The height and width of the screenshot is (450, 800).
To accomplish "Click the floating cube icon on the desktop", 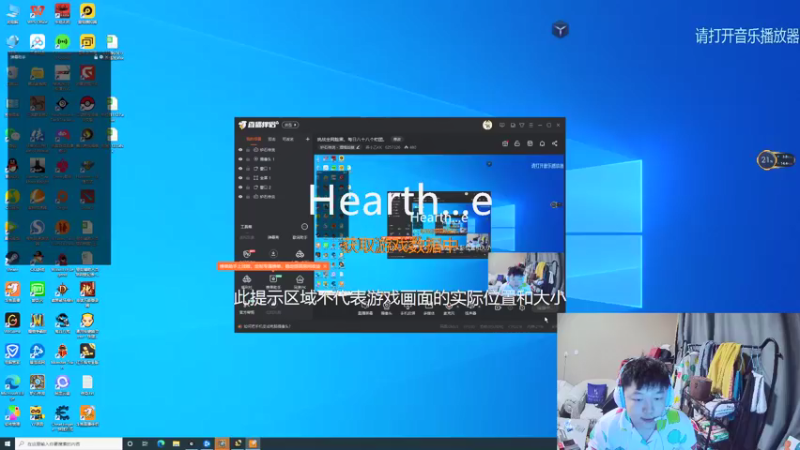I will coord(560,30).
